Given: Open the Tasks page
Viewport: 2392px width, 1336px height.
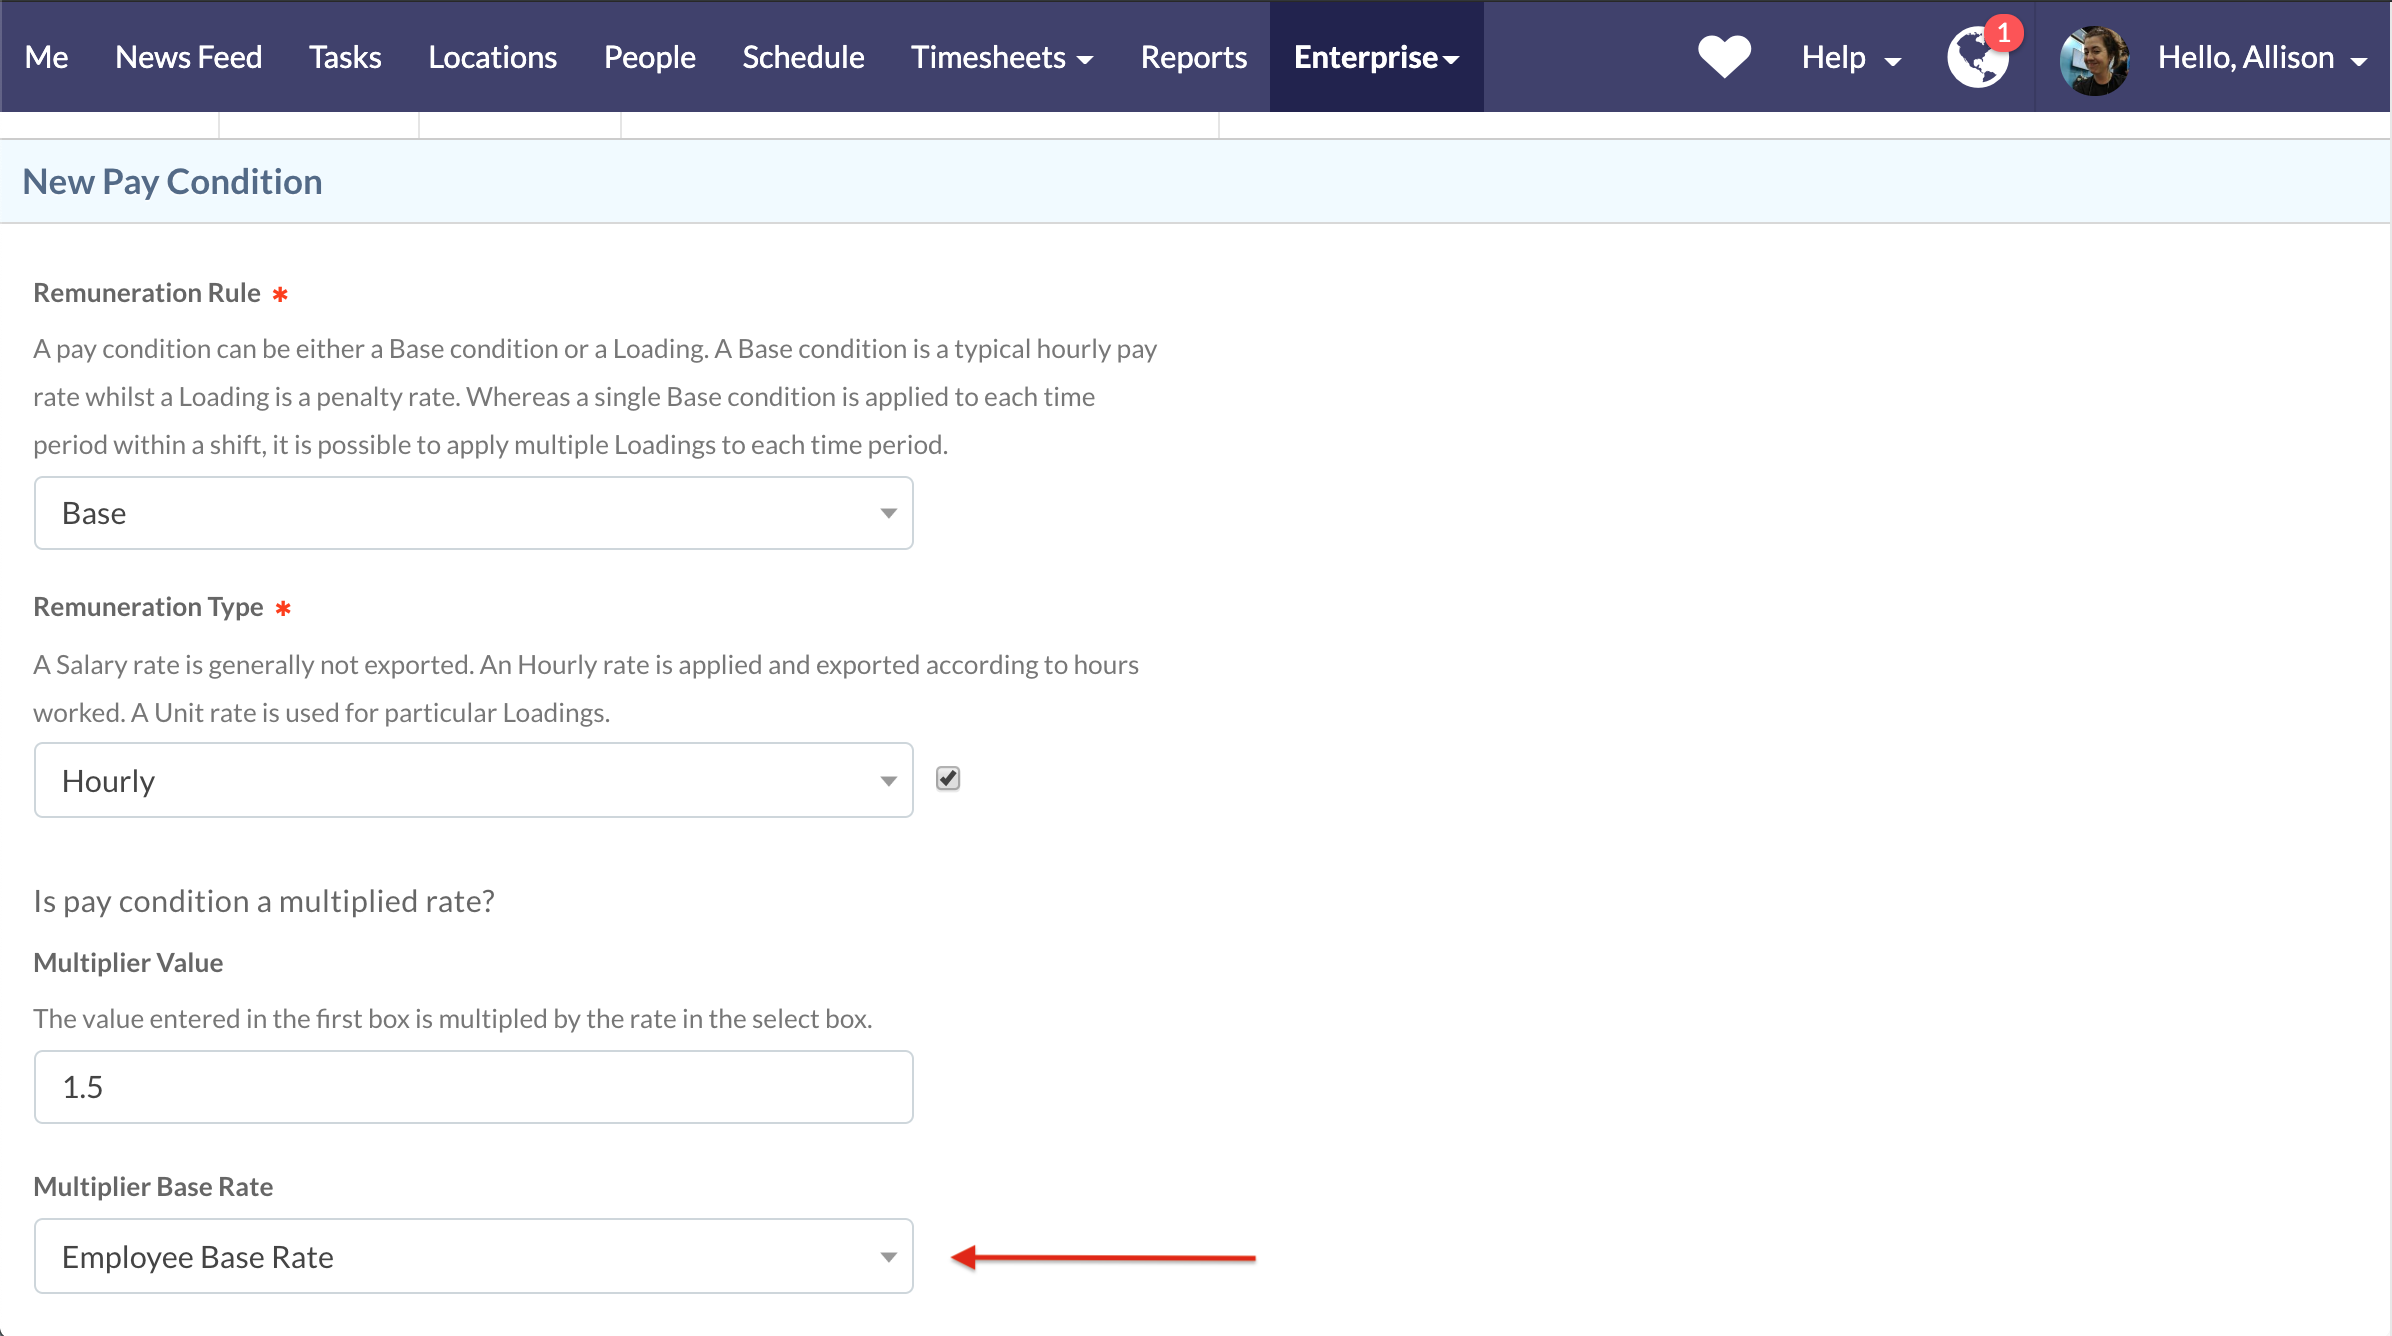Looking at the screenshot, I should pyautogui.click(x=345, y=57).
